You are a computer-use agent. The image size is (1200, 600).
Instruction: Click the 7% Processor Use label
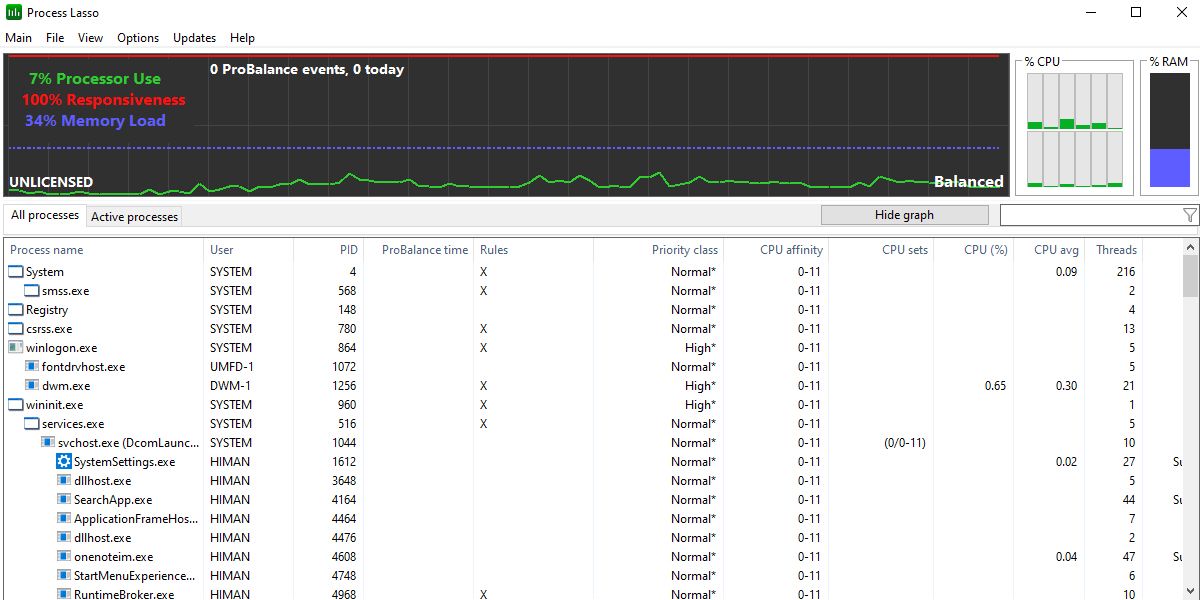95,78
